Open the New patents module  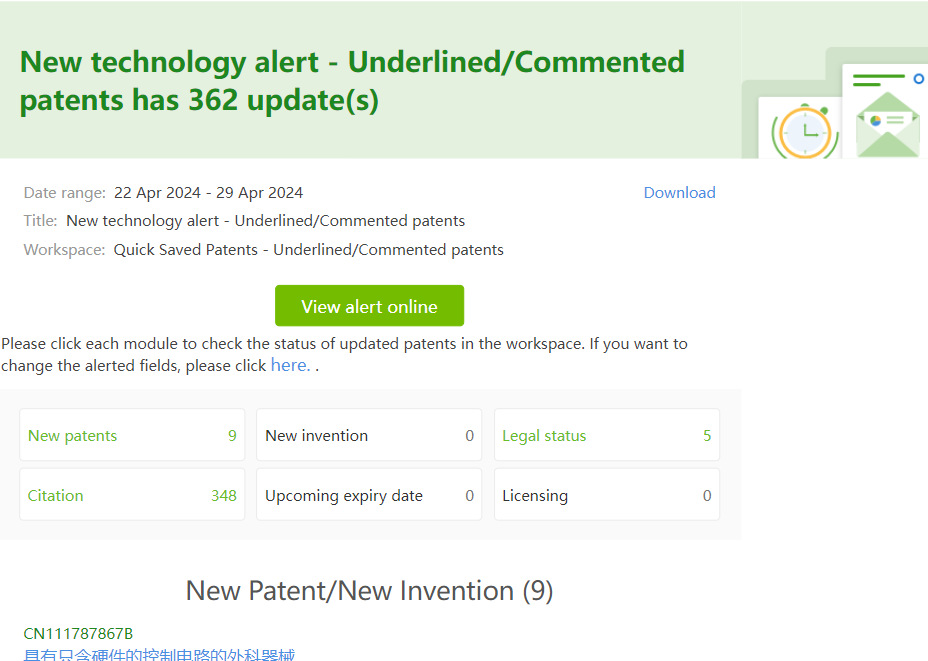pos(132,435)
